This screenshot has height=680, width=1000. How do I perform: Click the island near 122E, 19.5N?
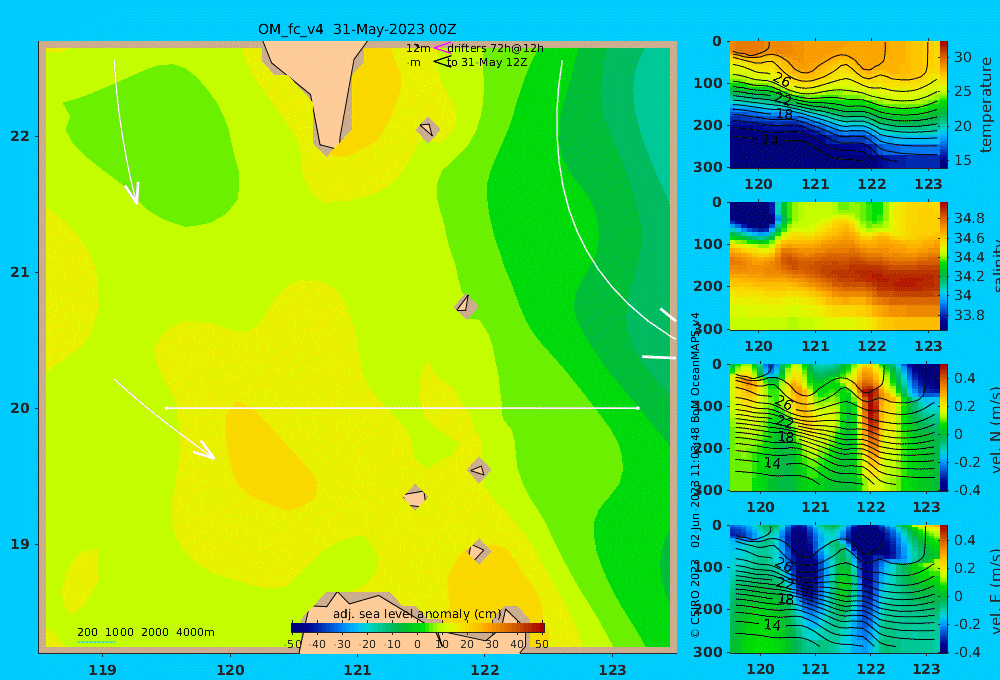coord(479,471)
